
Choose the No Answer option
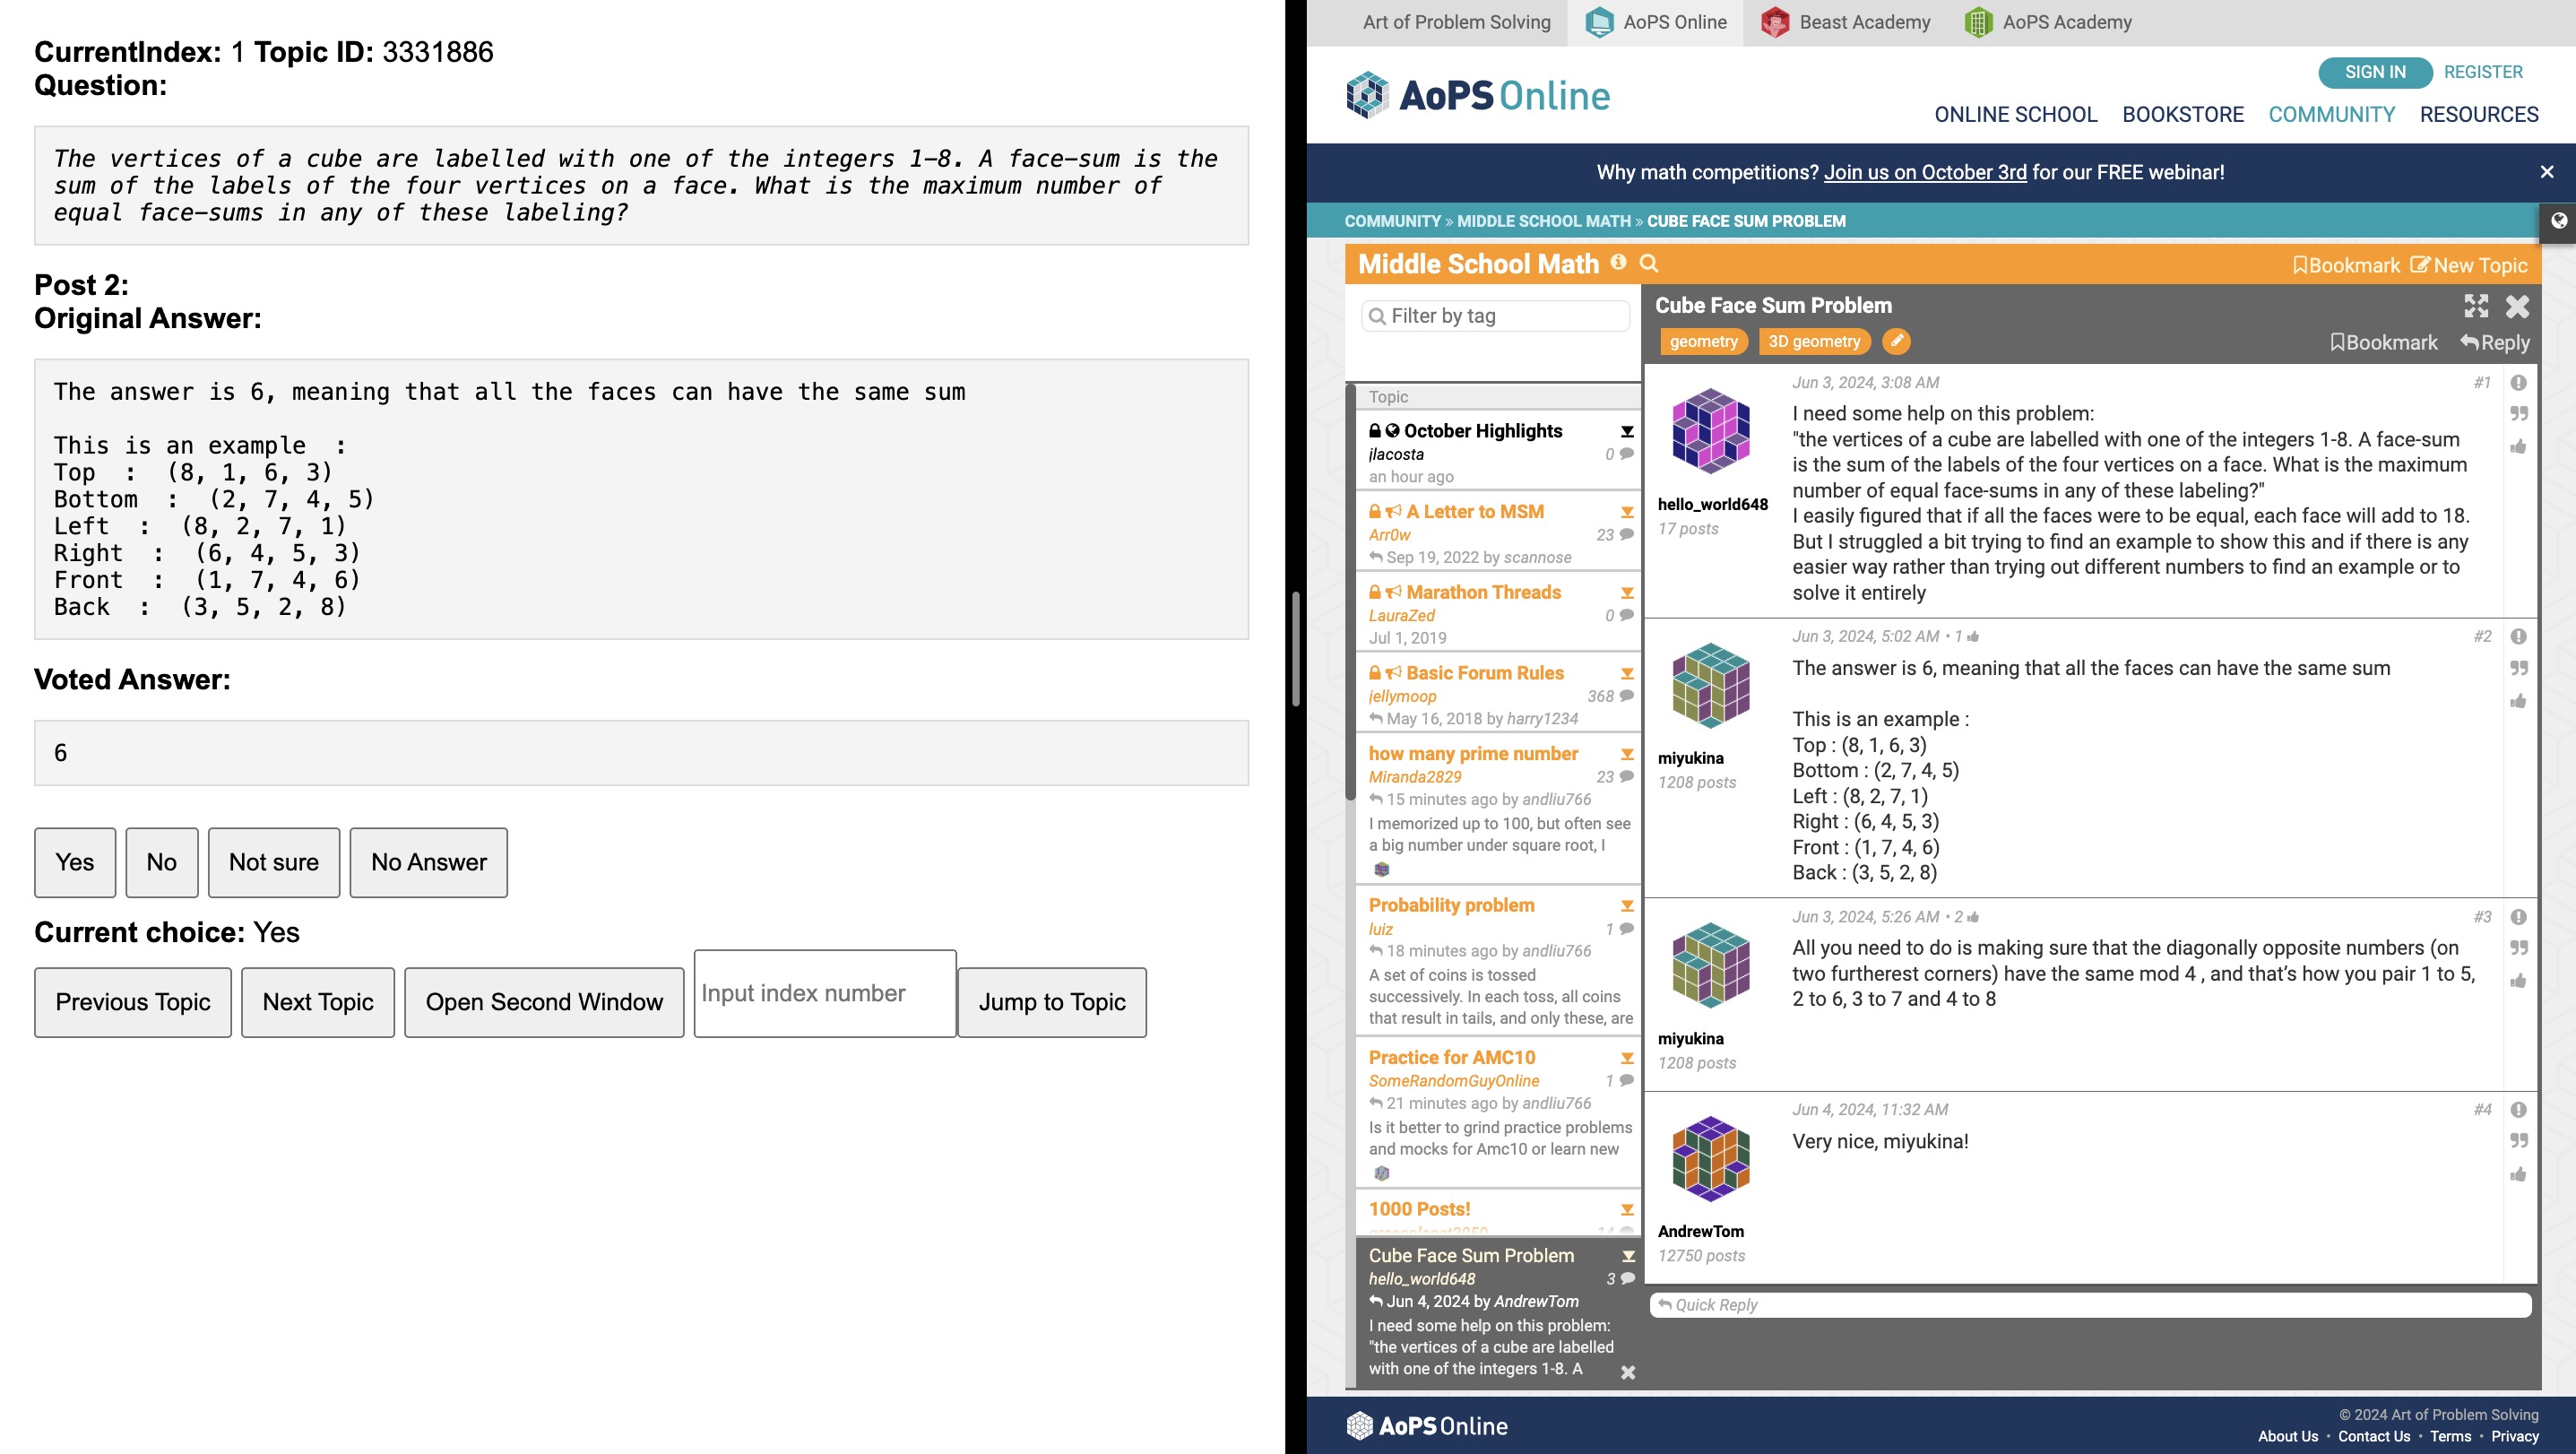click(428, 862)
